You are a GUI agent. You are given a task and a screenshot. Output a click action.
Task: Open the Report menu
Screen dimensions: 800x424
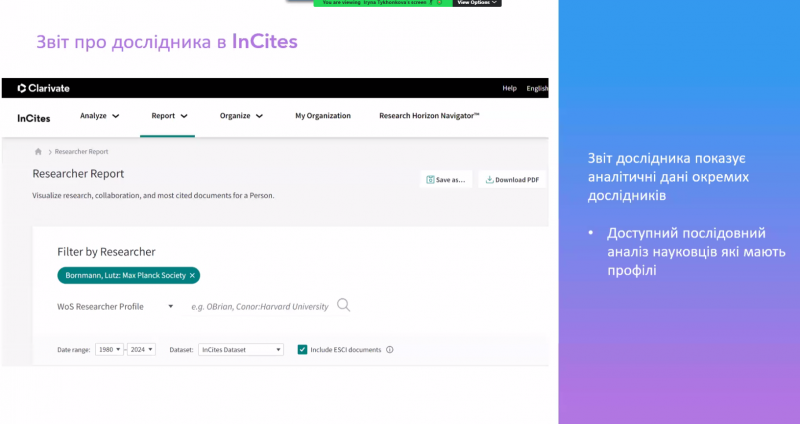[169, 116]
